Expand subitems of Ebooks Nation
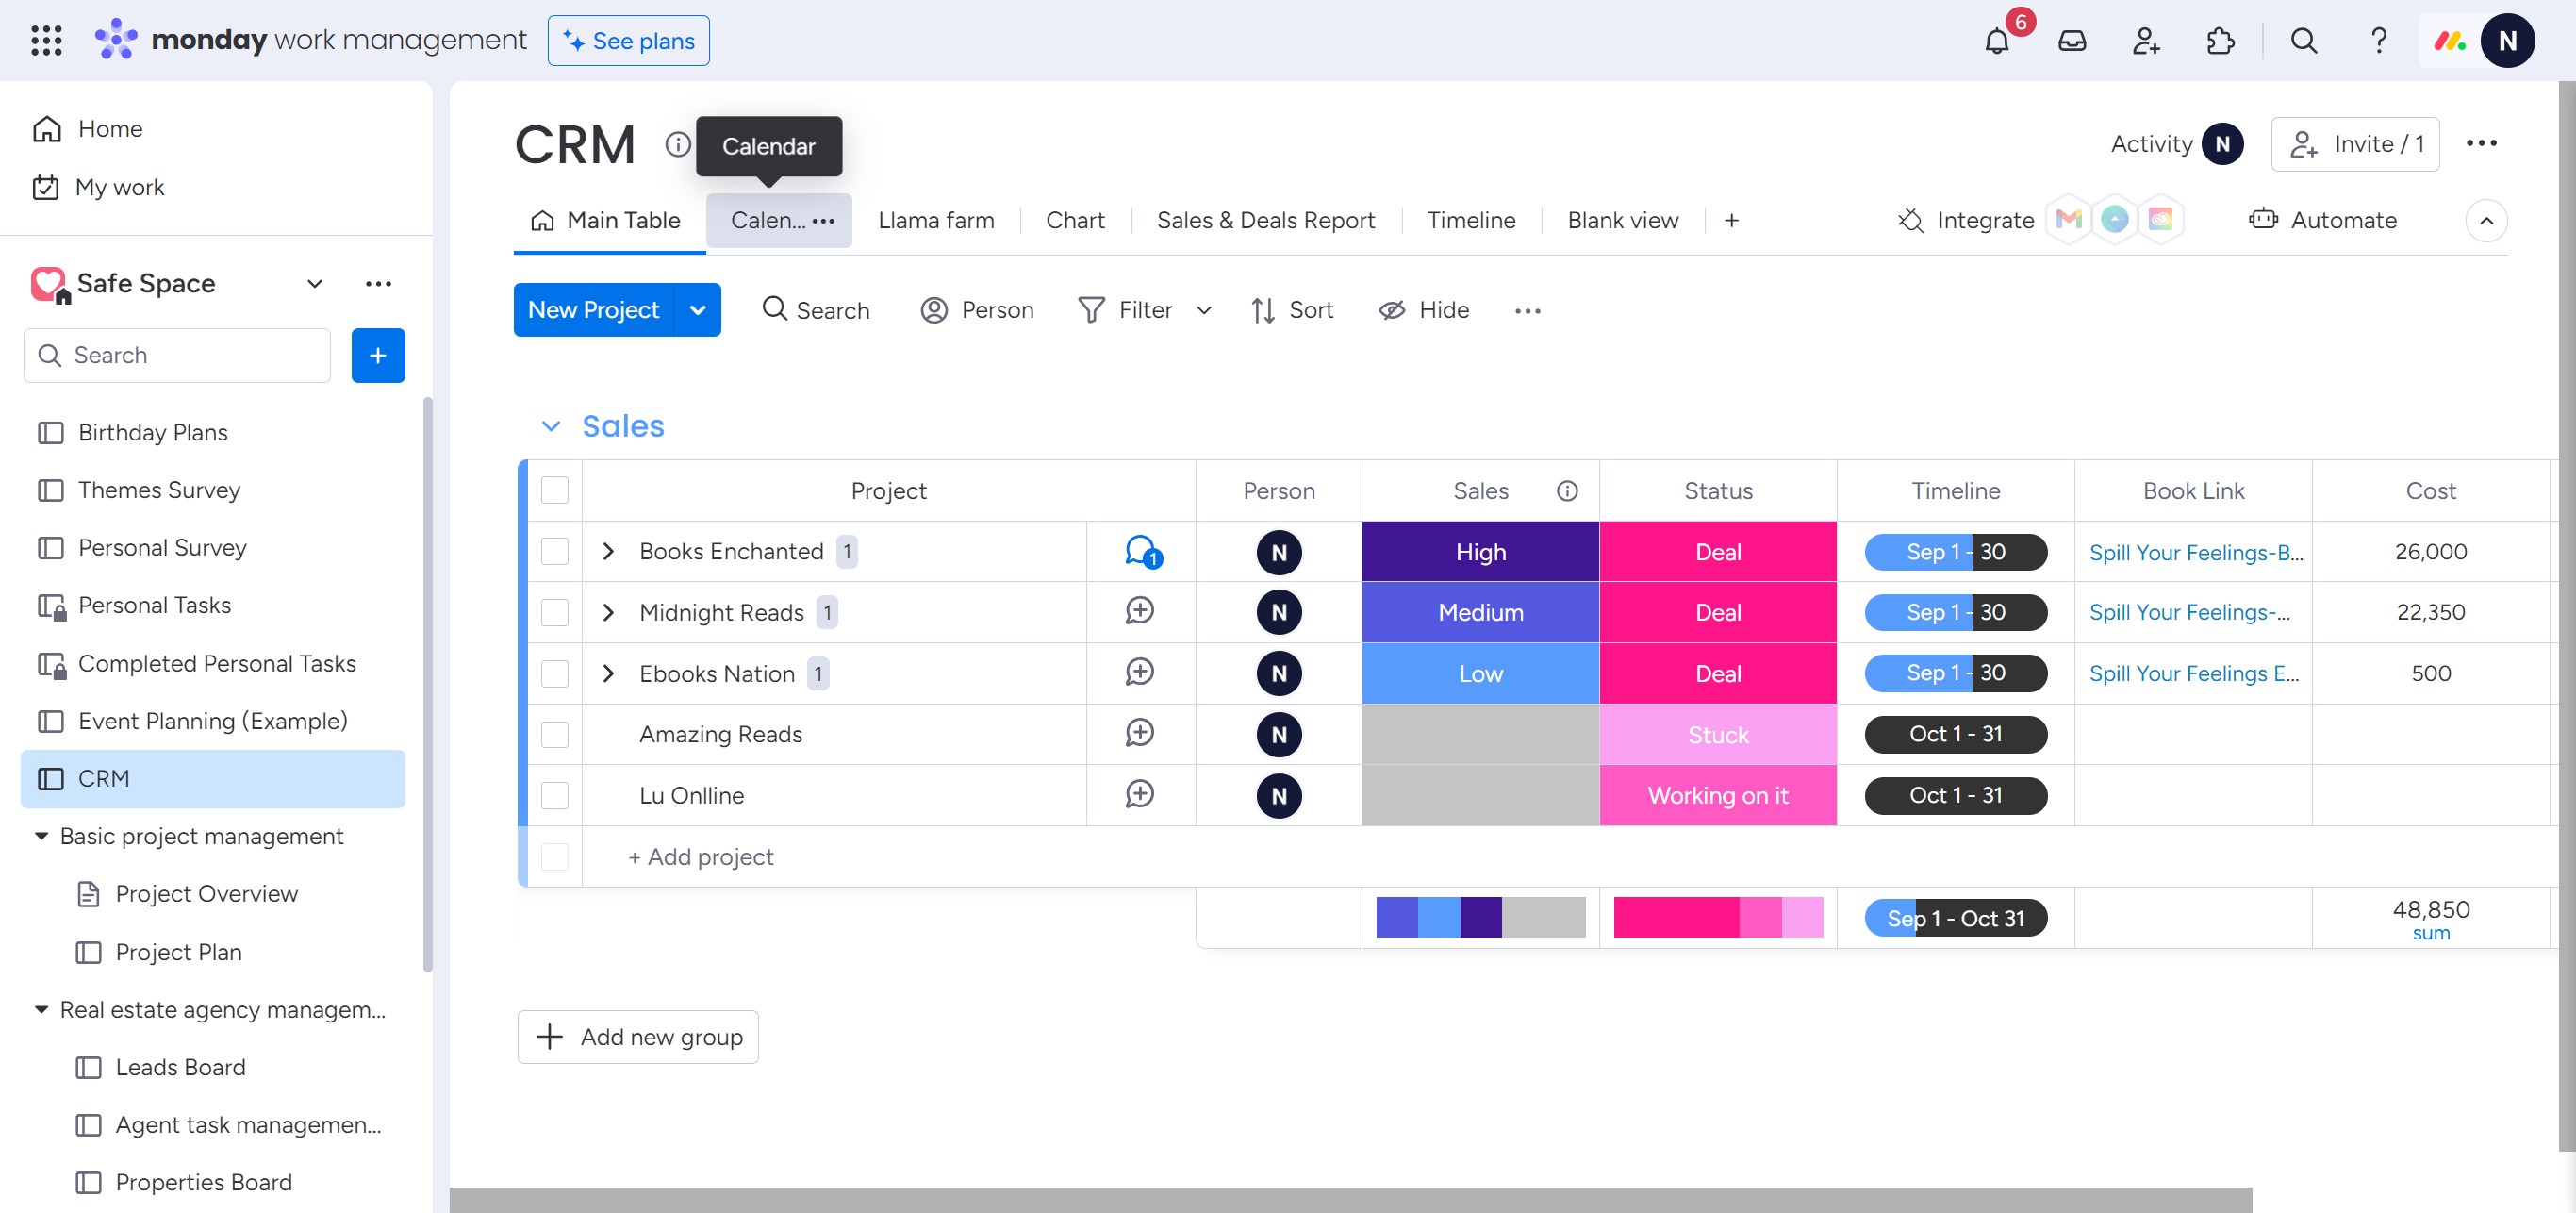This screenshot has width=2576, height=1213. tap(608, 673)
